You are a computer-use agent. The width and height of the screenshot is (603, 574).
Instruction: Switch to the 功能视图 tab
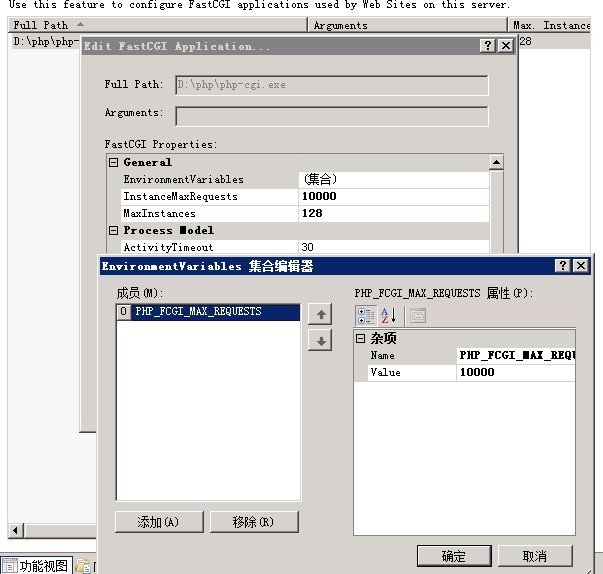pos(37,565)
